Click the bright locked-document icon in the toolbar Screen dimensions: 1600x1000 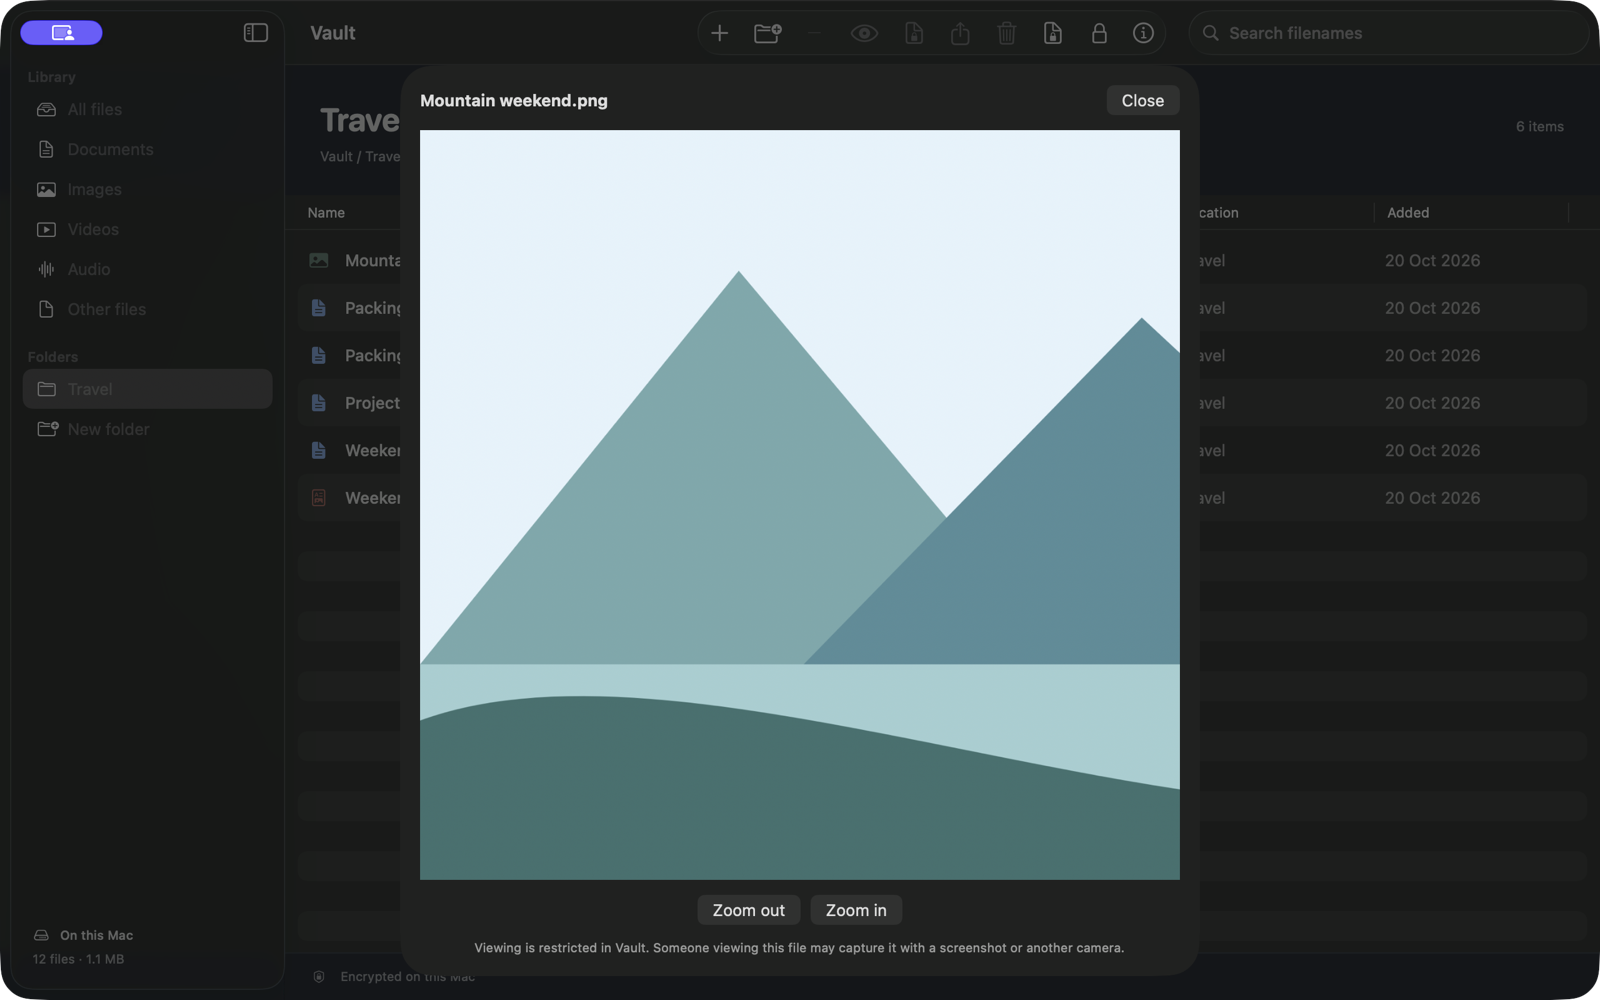point(1052,33)
